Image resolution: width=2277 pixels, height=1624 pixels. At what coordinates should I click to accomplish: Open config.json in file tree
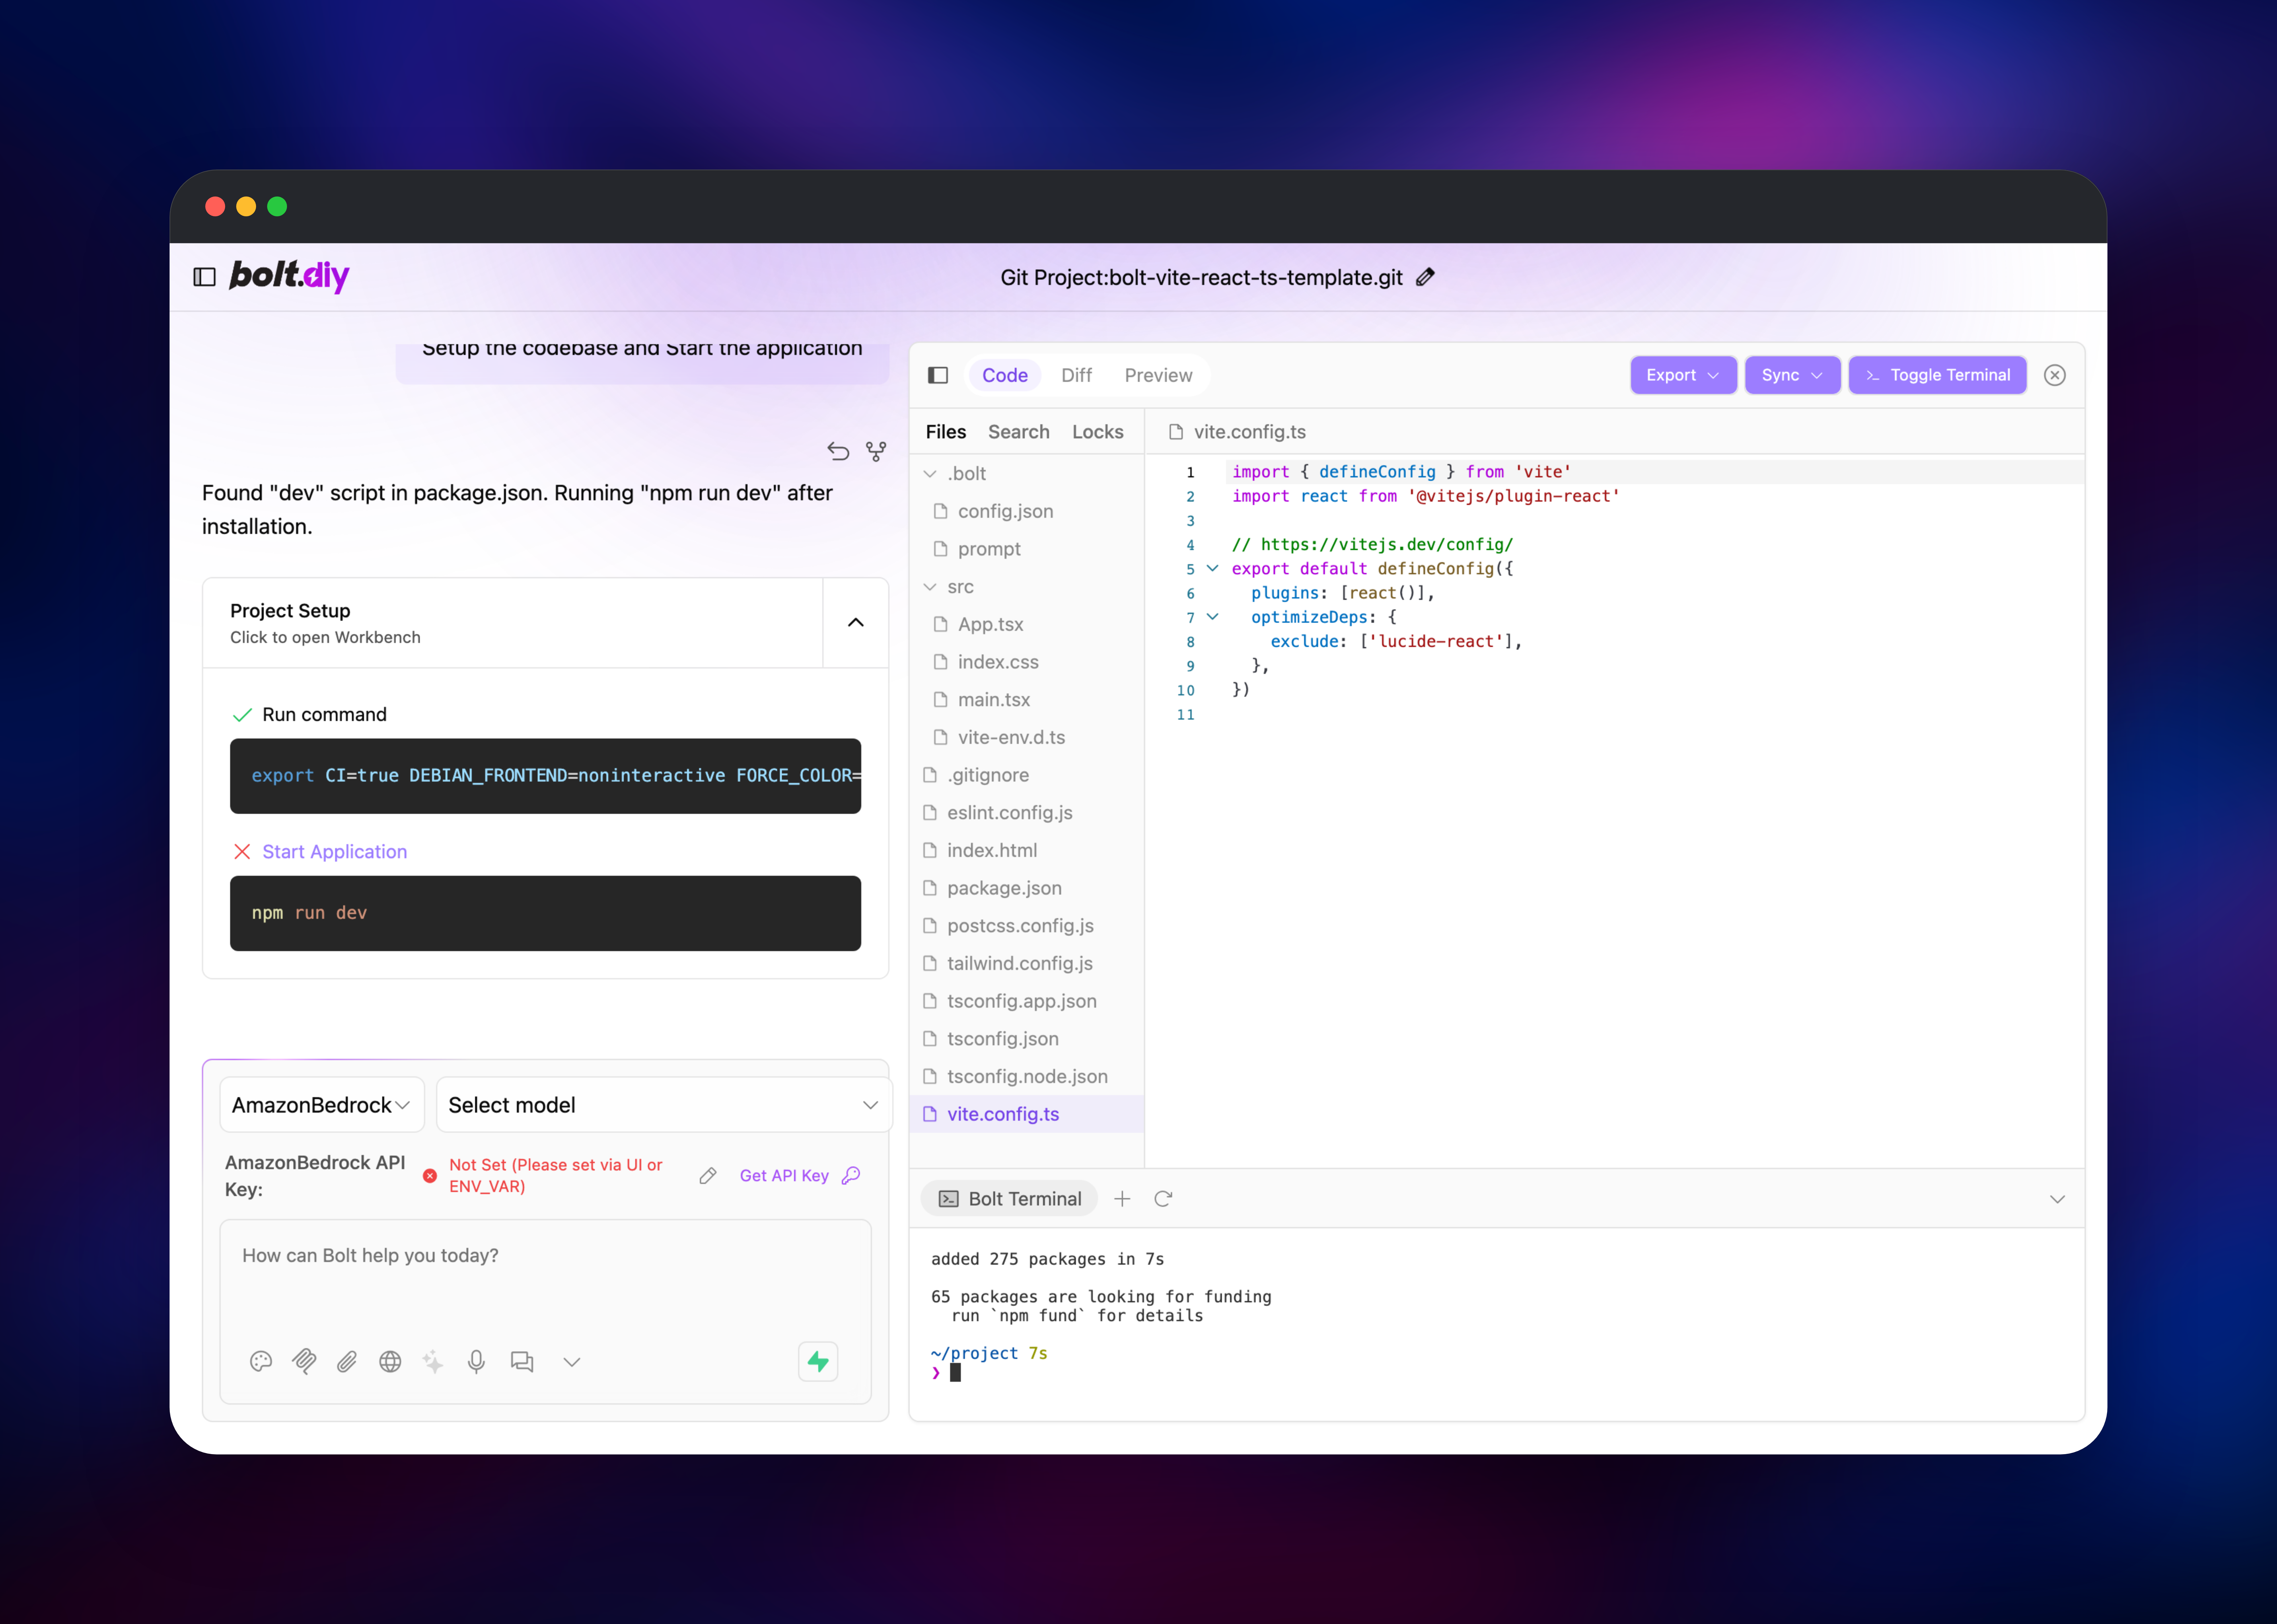click(1027, 511)
